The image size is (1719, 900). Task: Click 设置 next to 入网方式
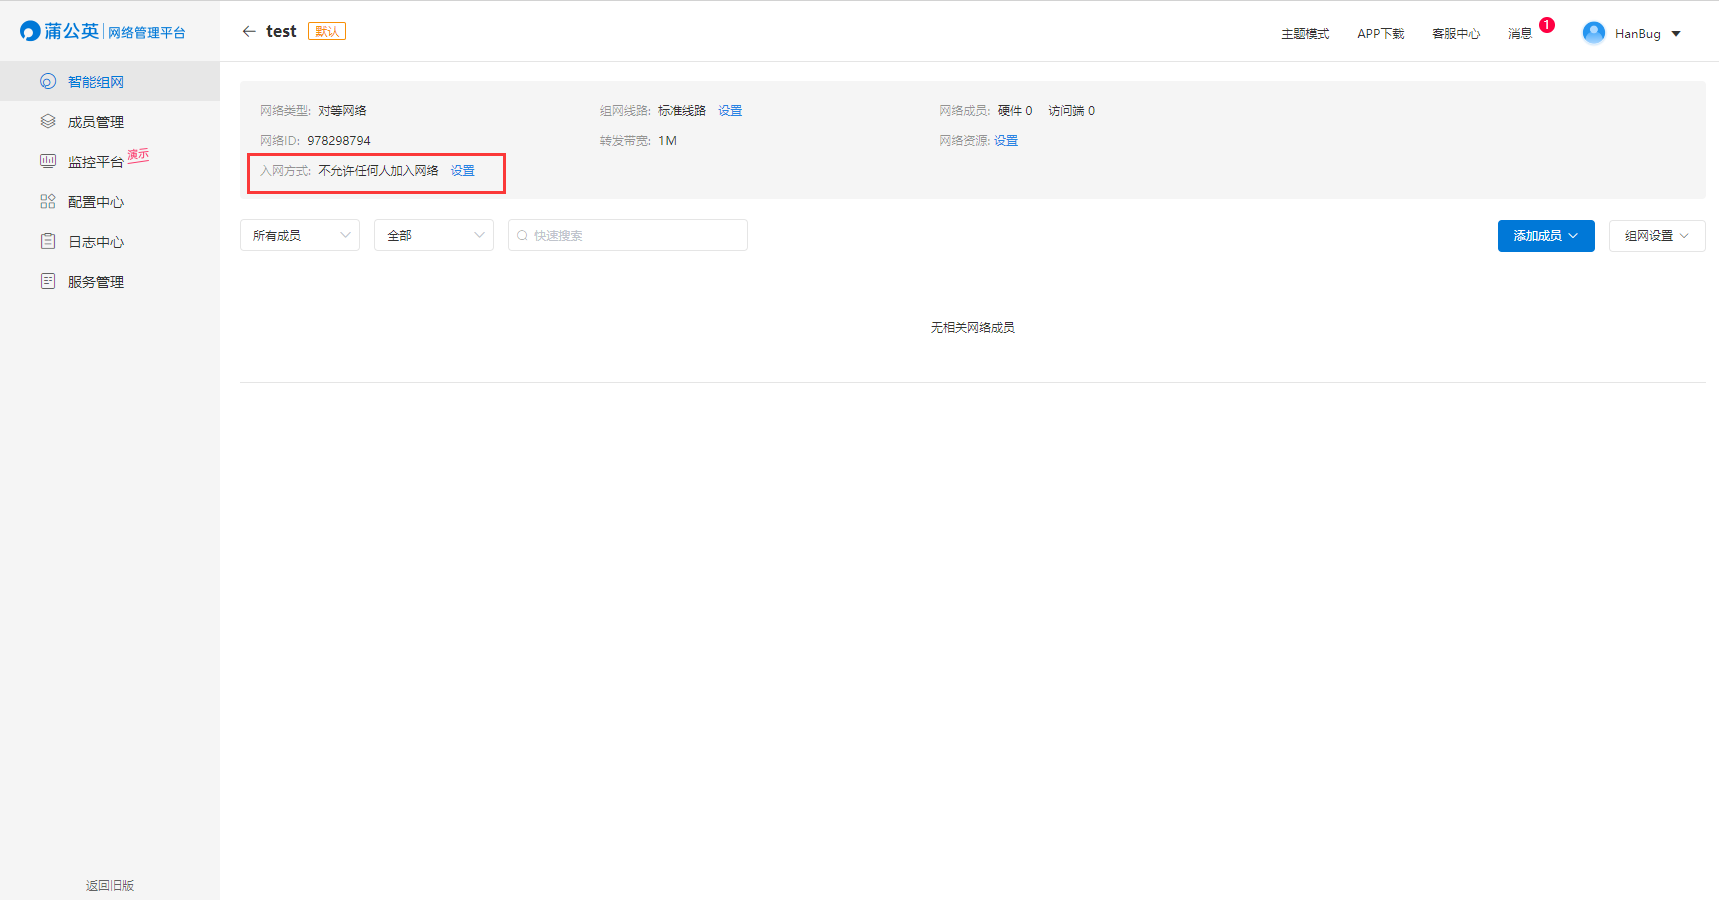pos(463,171)
